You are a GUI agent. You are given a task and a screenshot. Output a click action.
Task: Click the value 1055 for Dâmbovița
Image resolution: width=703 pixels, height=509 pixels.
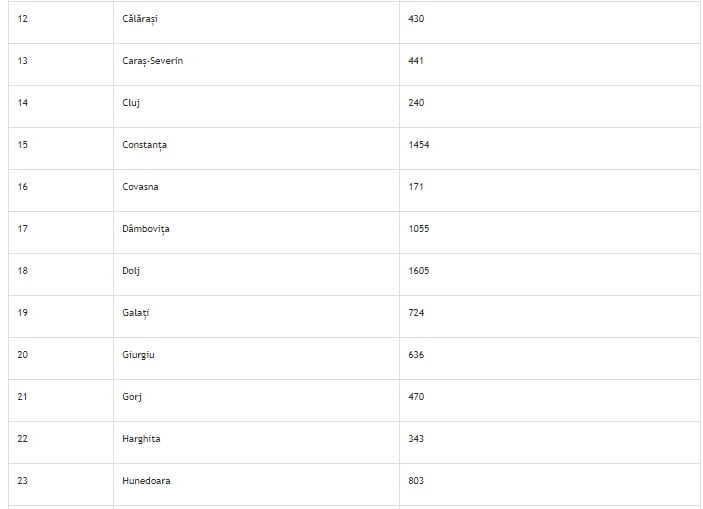pos(419,229)
